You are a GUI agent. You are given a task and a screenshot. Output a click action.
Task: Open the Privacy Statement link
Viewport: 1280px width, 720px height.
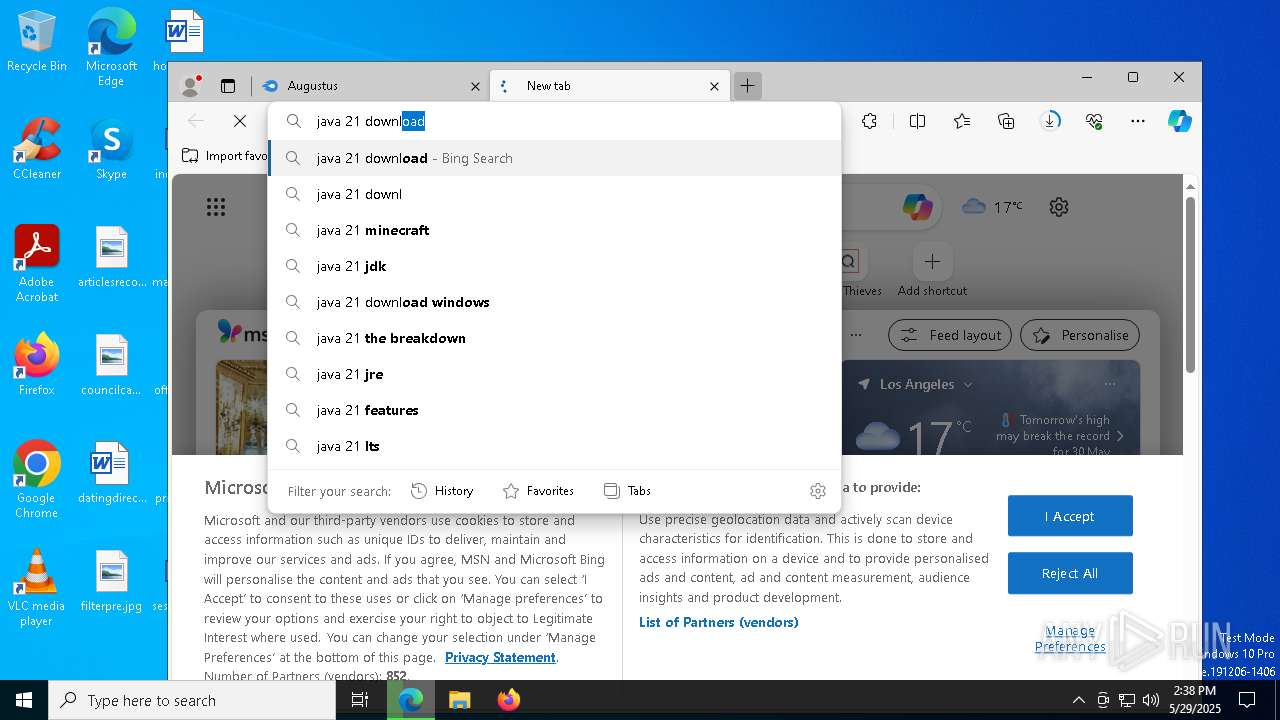(500, 657)
